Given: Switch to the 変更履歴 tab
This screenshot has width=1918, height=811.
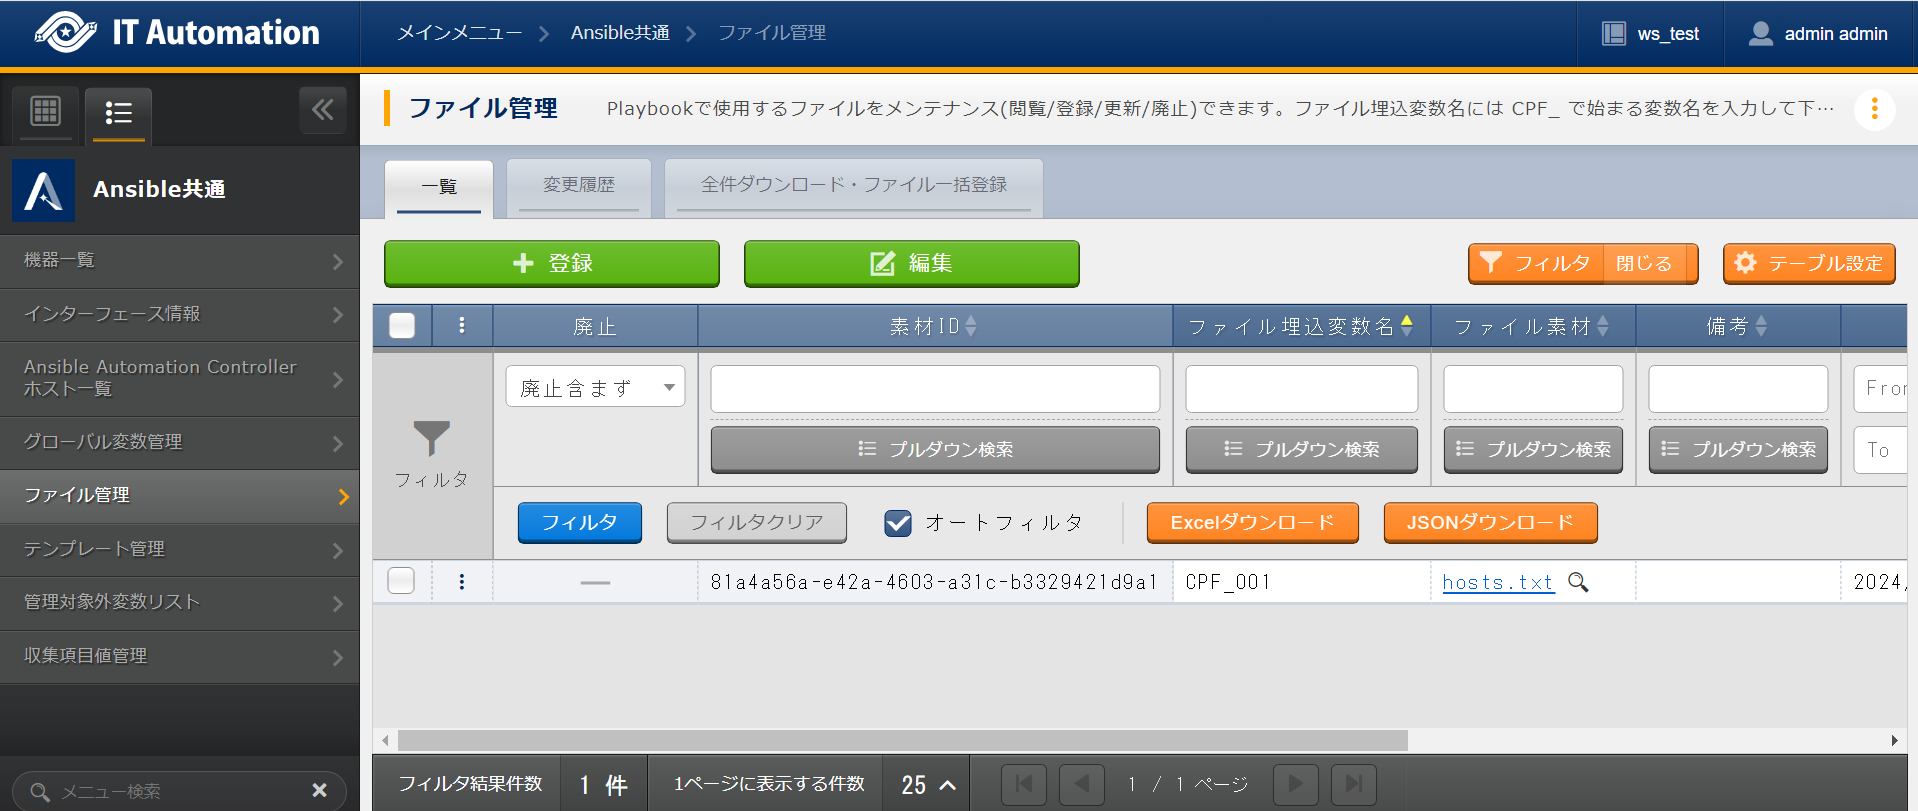Looking at the screenshot, I should point(578,185).
